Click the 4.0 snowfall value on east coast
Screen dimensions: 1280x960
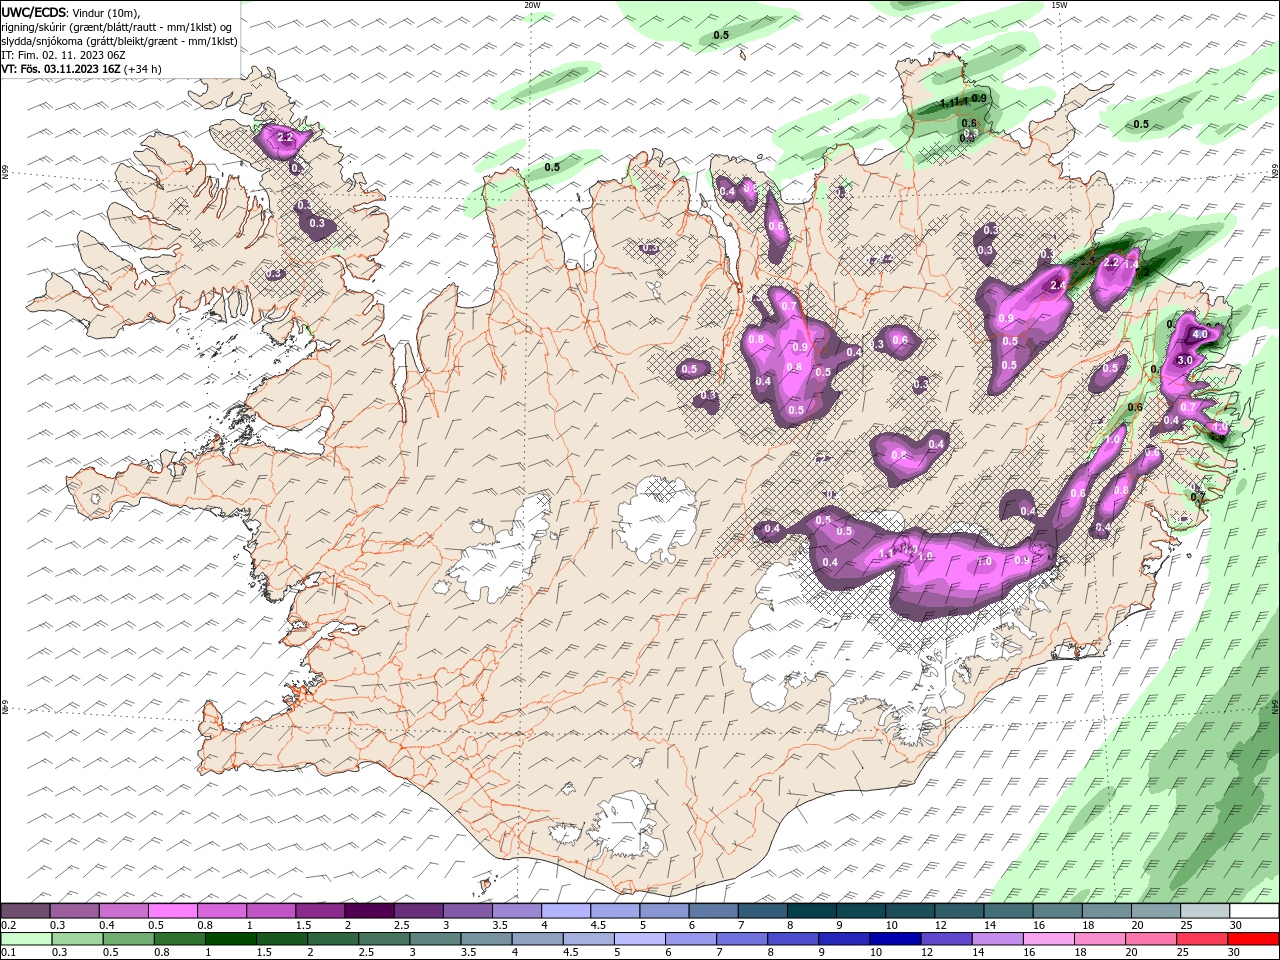pos(1200,334)
